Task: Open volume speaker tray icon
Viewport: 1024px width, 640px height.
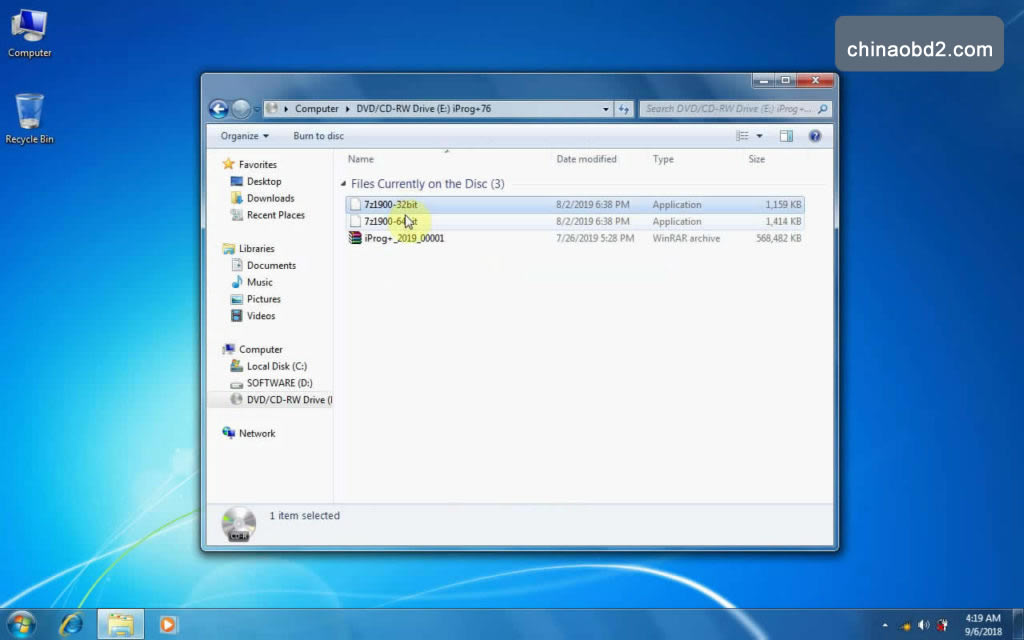Action: pos(923,625)
